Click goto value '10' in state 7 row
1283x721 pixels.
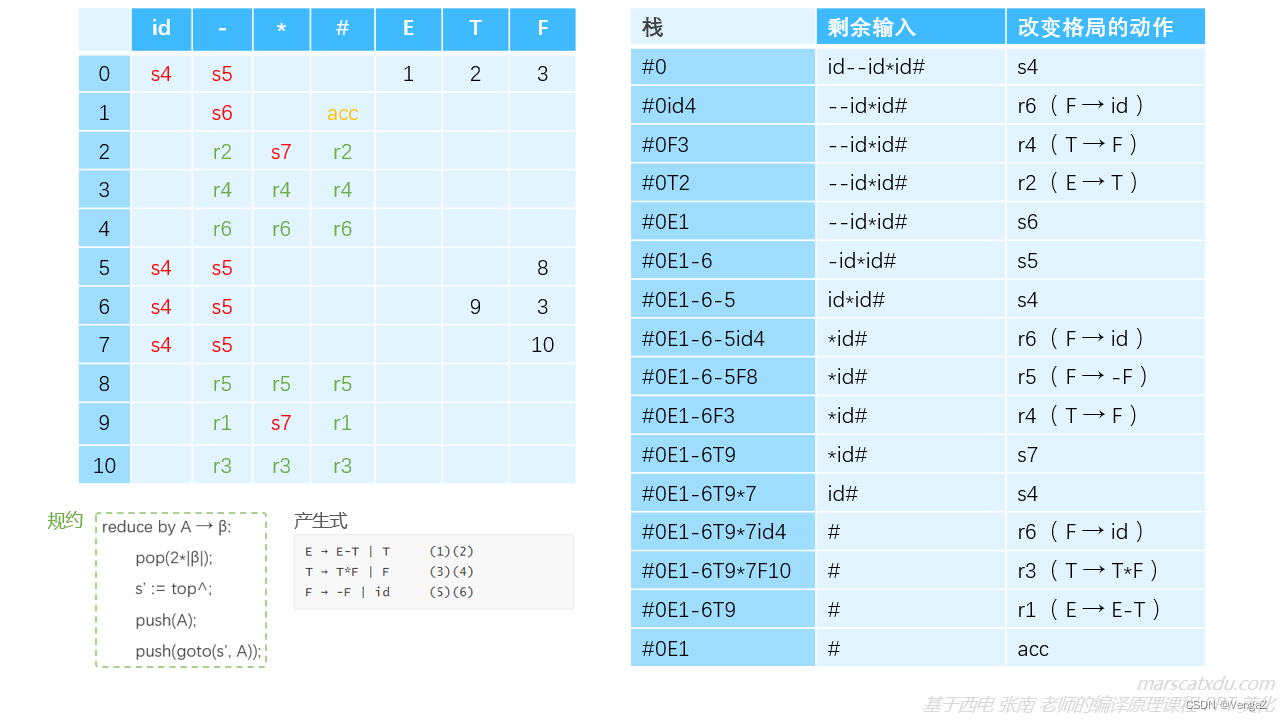pos(543,345)
